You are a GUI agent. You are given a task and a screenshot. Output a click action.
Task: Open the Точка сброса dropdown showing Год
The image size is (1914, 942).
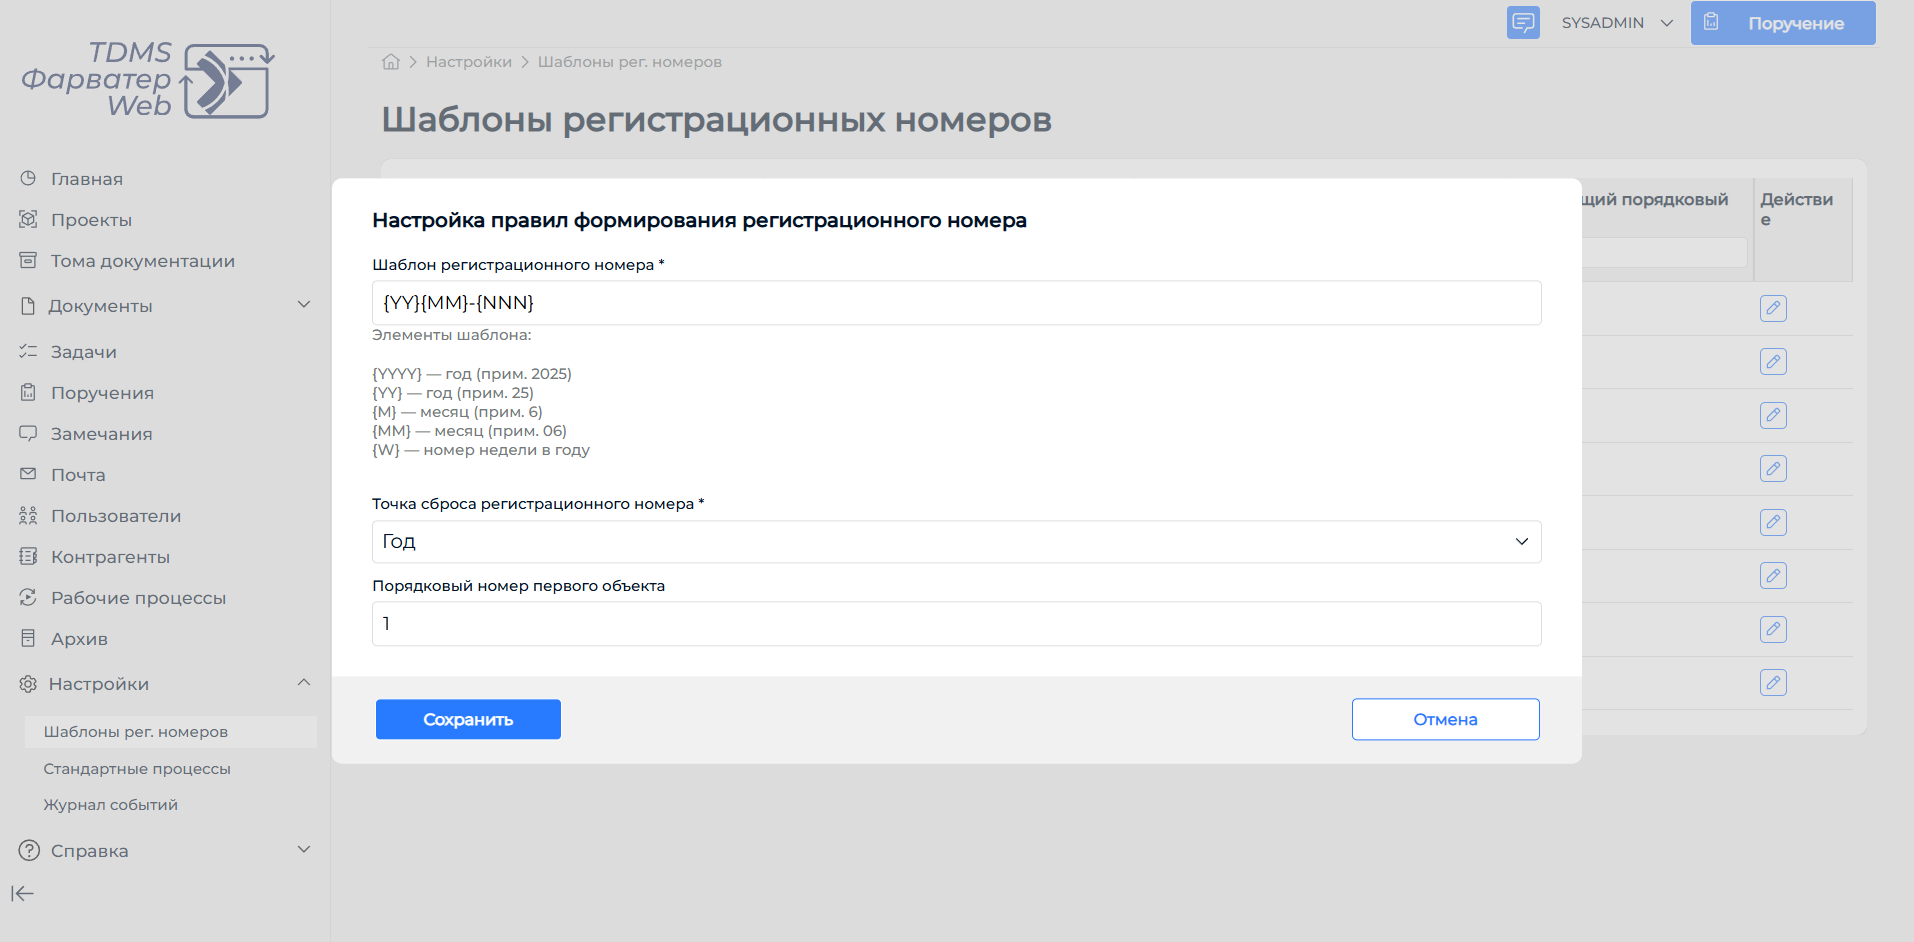(x=956, y=541)
